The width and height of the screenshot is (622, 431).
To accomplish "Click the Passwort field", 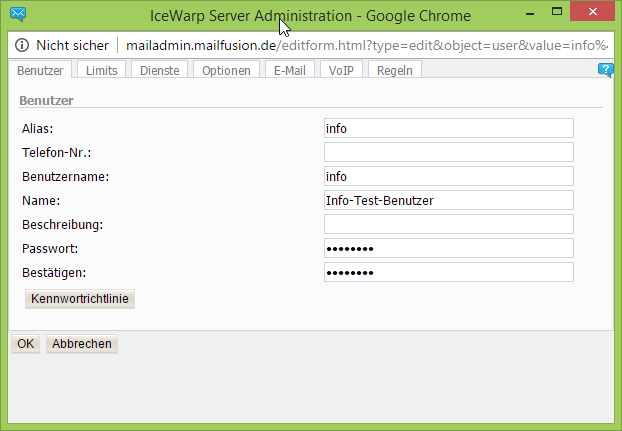I will click(449, 248).
